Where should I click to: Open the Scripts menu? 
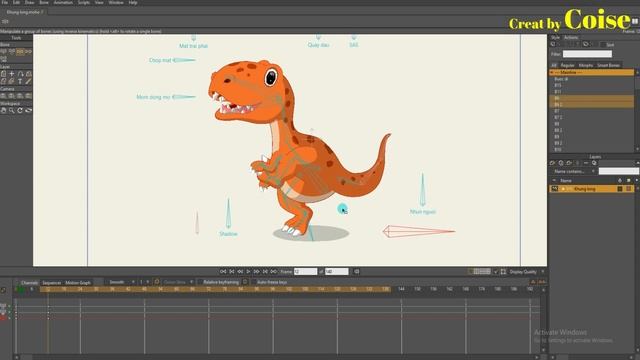pyautogui.click(x=84, y=2)
